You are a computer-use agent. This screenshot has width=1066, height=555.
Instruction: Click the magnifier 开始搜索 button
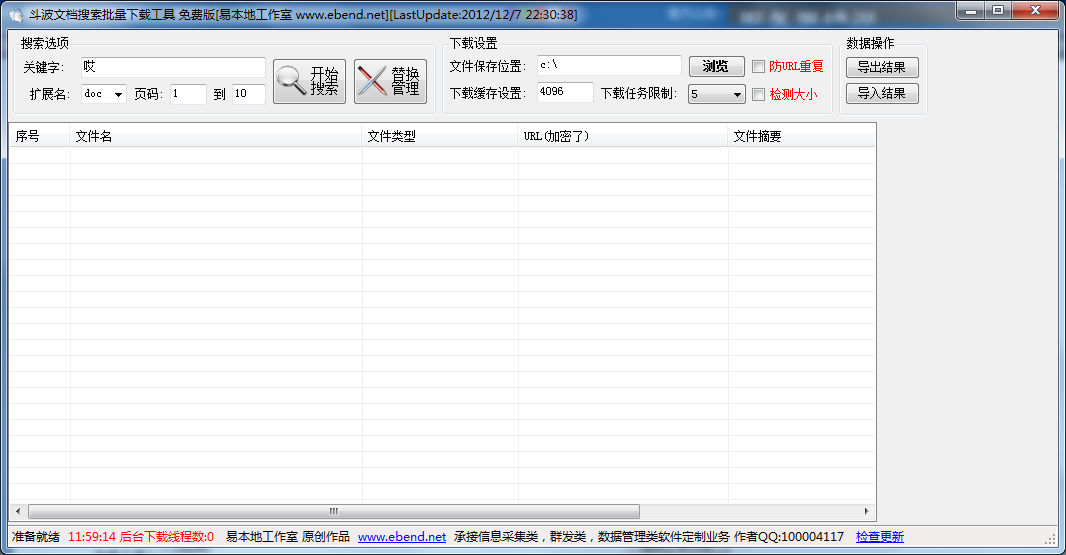click(309, 81)
